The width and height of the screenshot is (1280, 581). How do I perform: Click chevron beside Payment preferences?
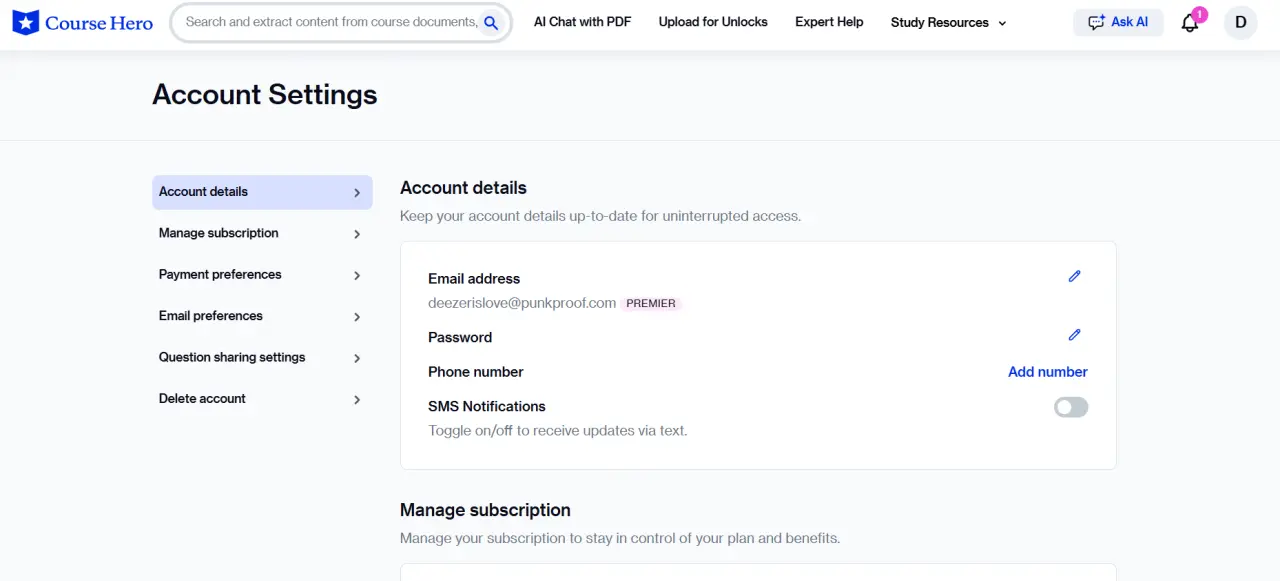coord(357,275)
